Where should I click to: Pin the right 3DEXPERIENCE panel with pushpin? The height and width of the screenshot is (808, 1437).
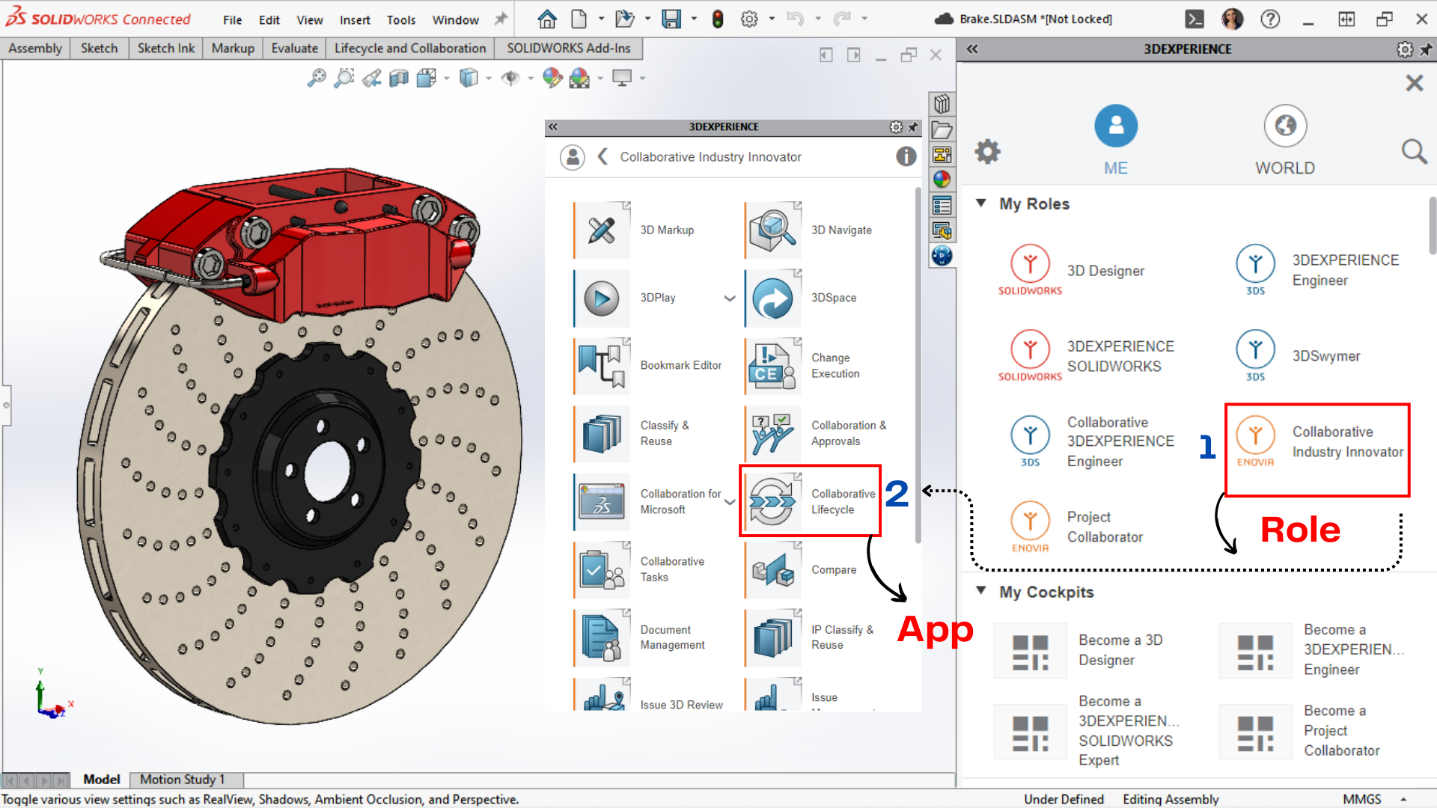click(x=1424, y=48)
